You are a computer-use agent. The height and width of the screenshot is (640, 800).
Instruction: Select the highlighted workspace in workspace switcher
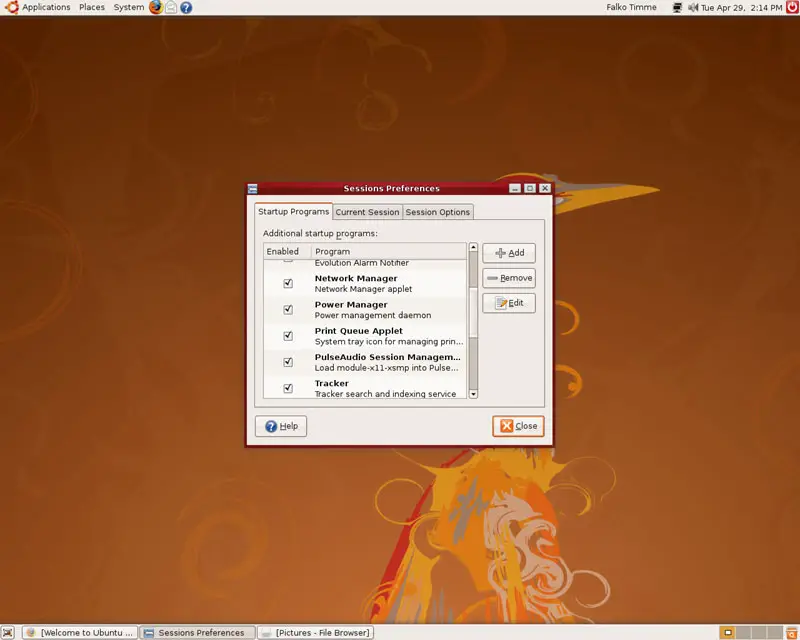728,633
